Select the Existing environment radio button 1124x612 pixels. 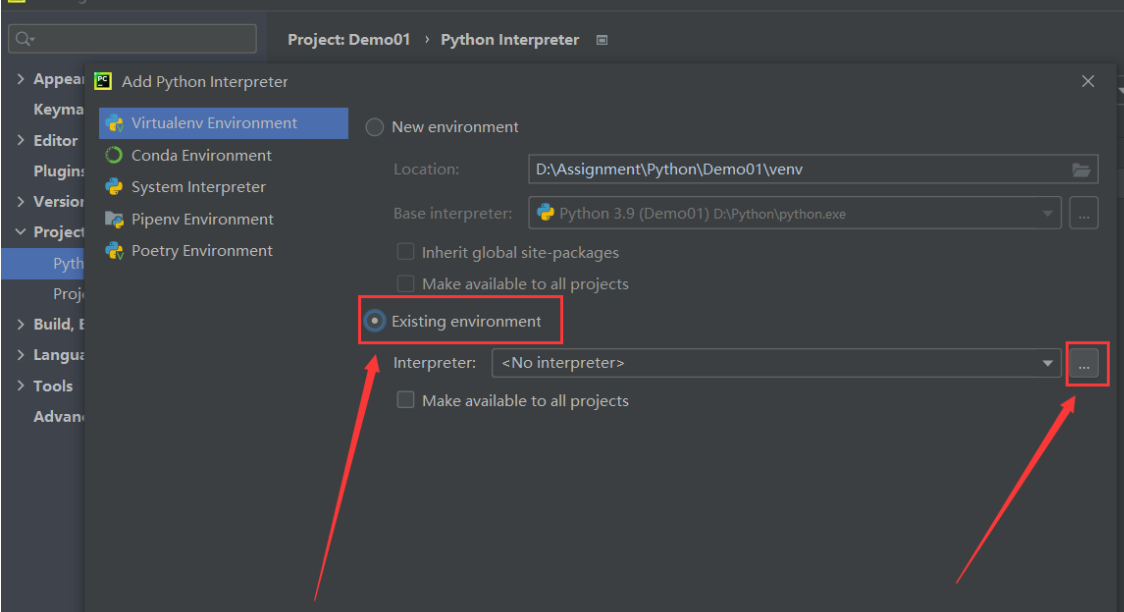point(375,321)
